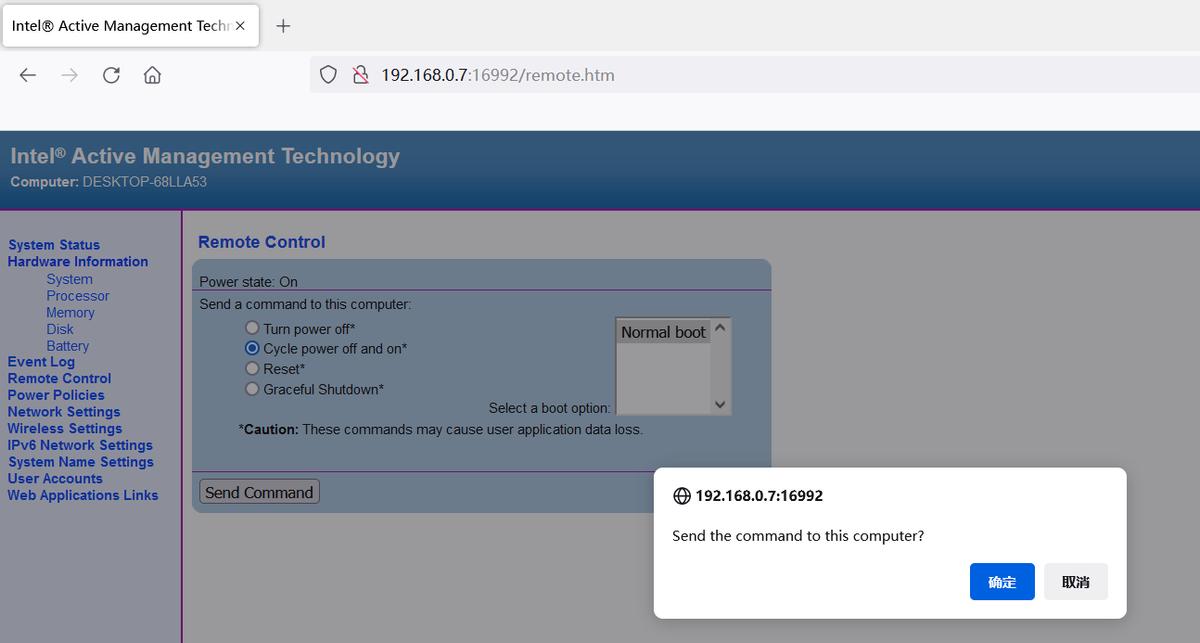
Task: Open User Accounts link
Action: (x=55, y=479)
